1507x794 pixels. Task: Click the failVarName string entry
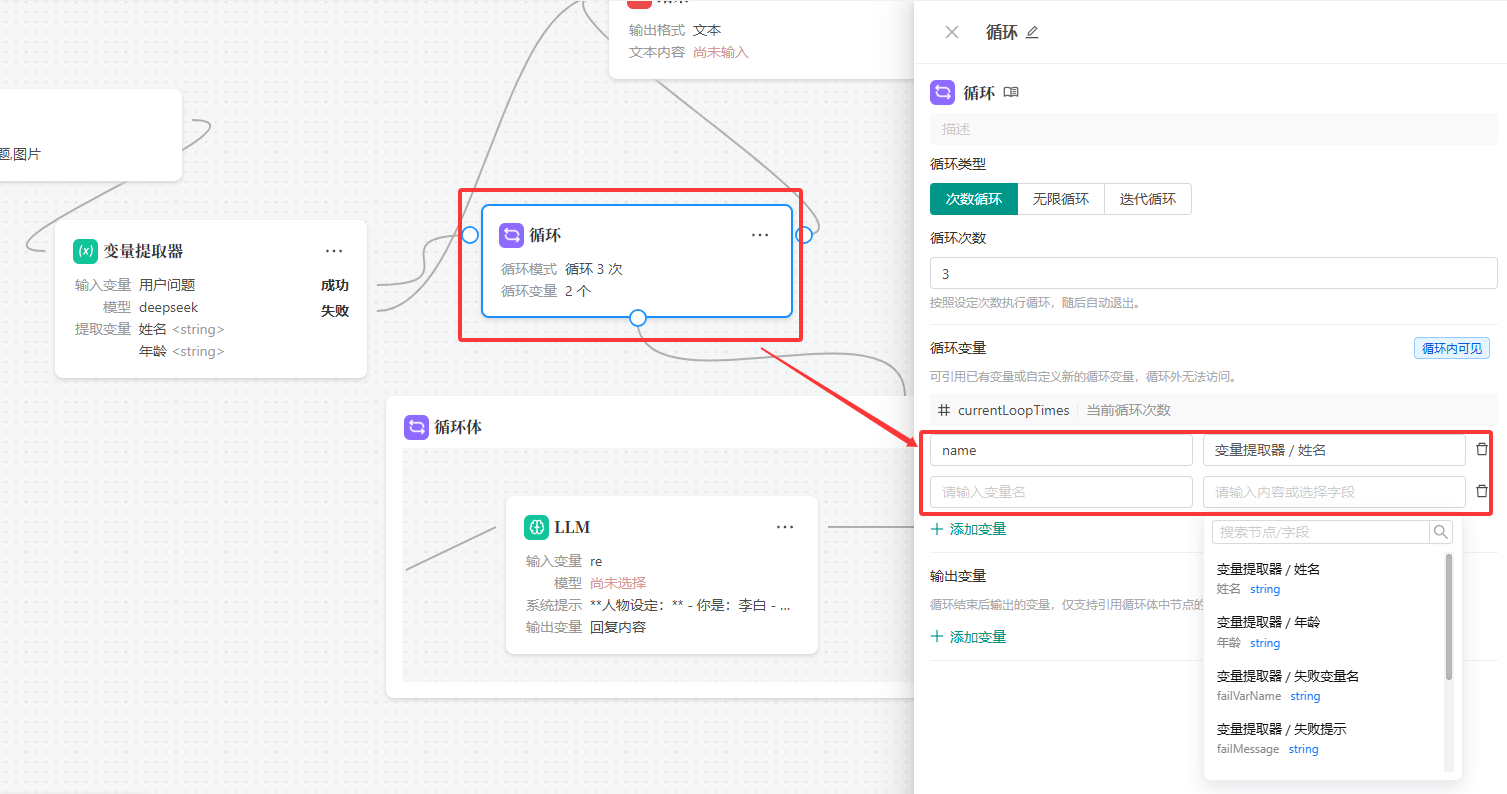(1269, 695)
